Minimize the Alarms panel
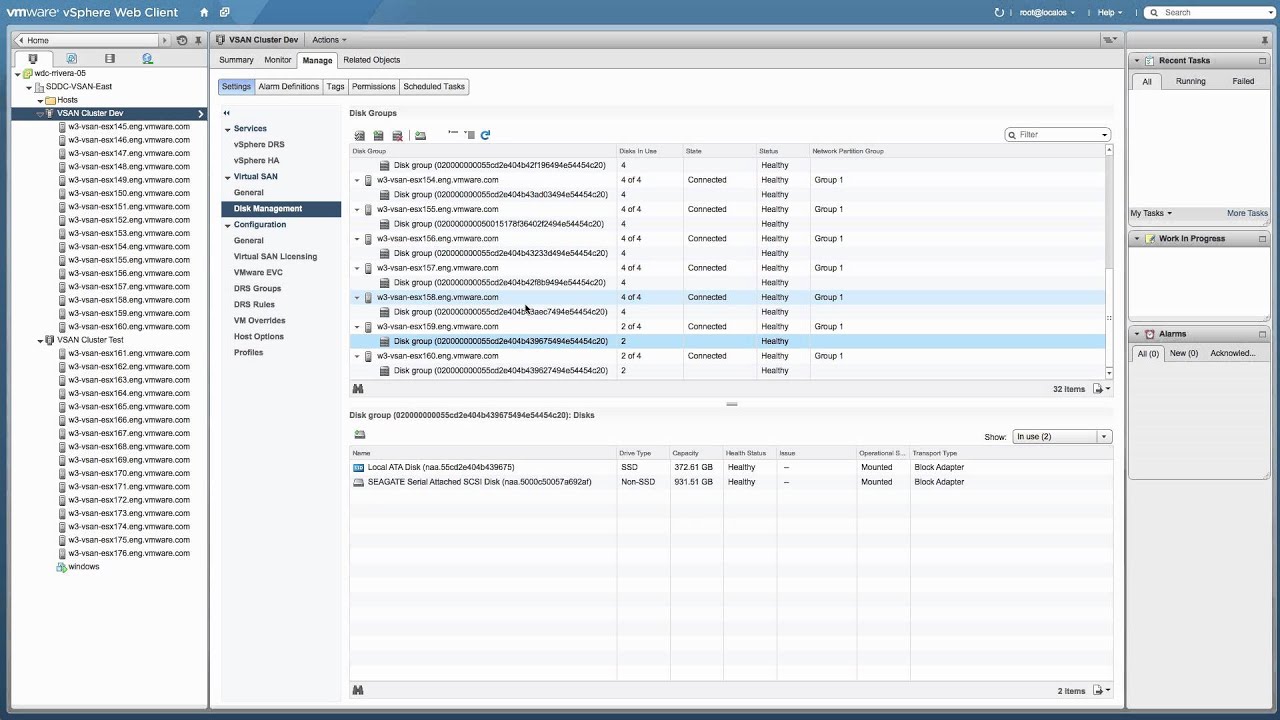The height and width of the screenshot is (720, 1280). [1262, 334]
